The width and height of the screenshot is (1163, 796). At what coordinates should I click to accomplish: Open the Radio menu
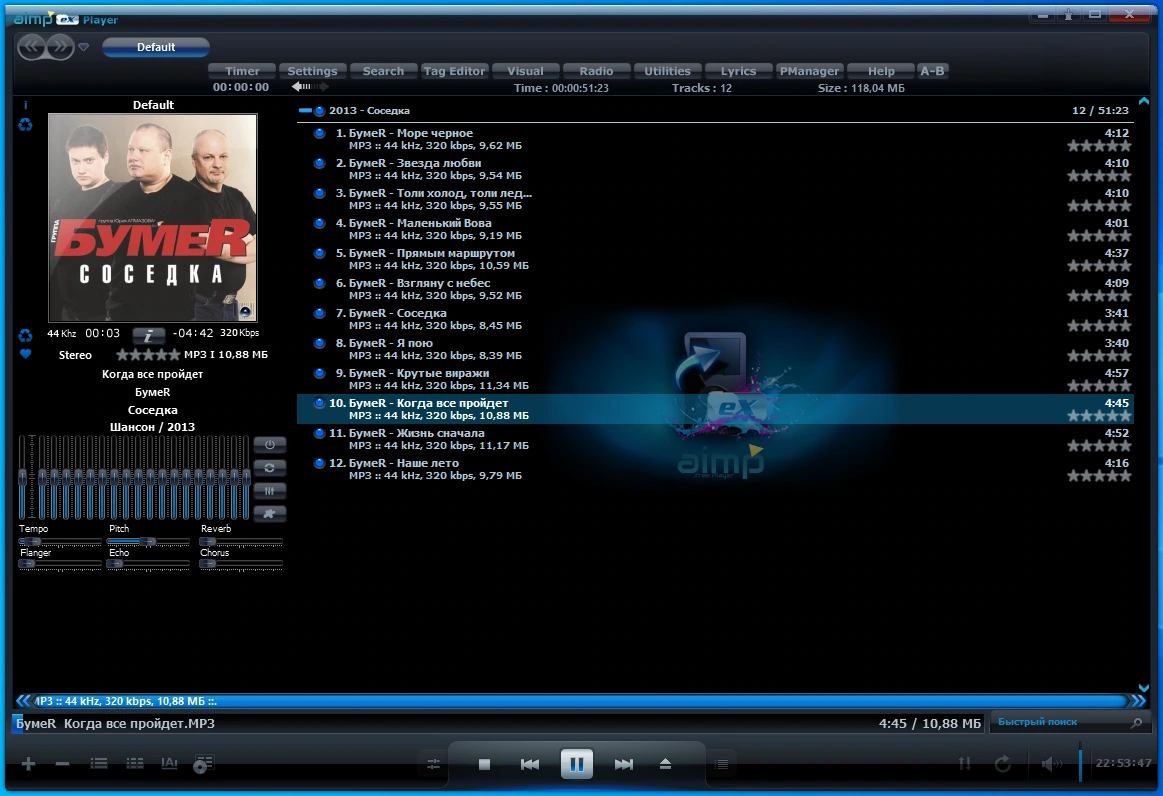[x=596, y=71]
